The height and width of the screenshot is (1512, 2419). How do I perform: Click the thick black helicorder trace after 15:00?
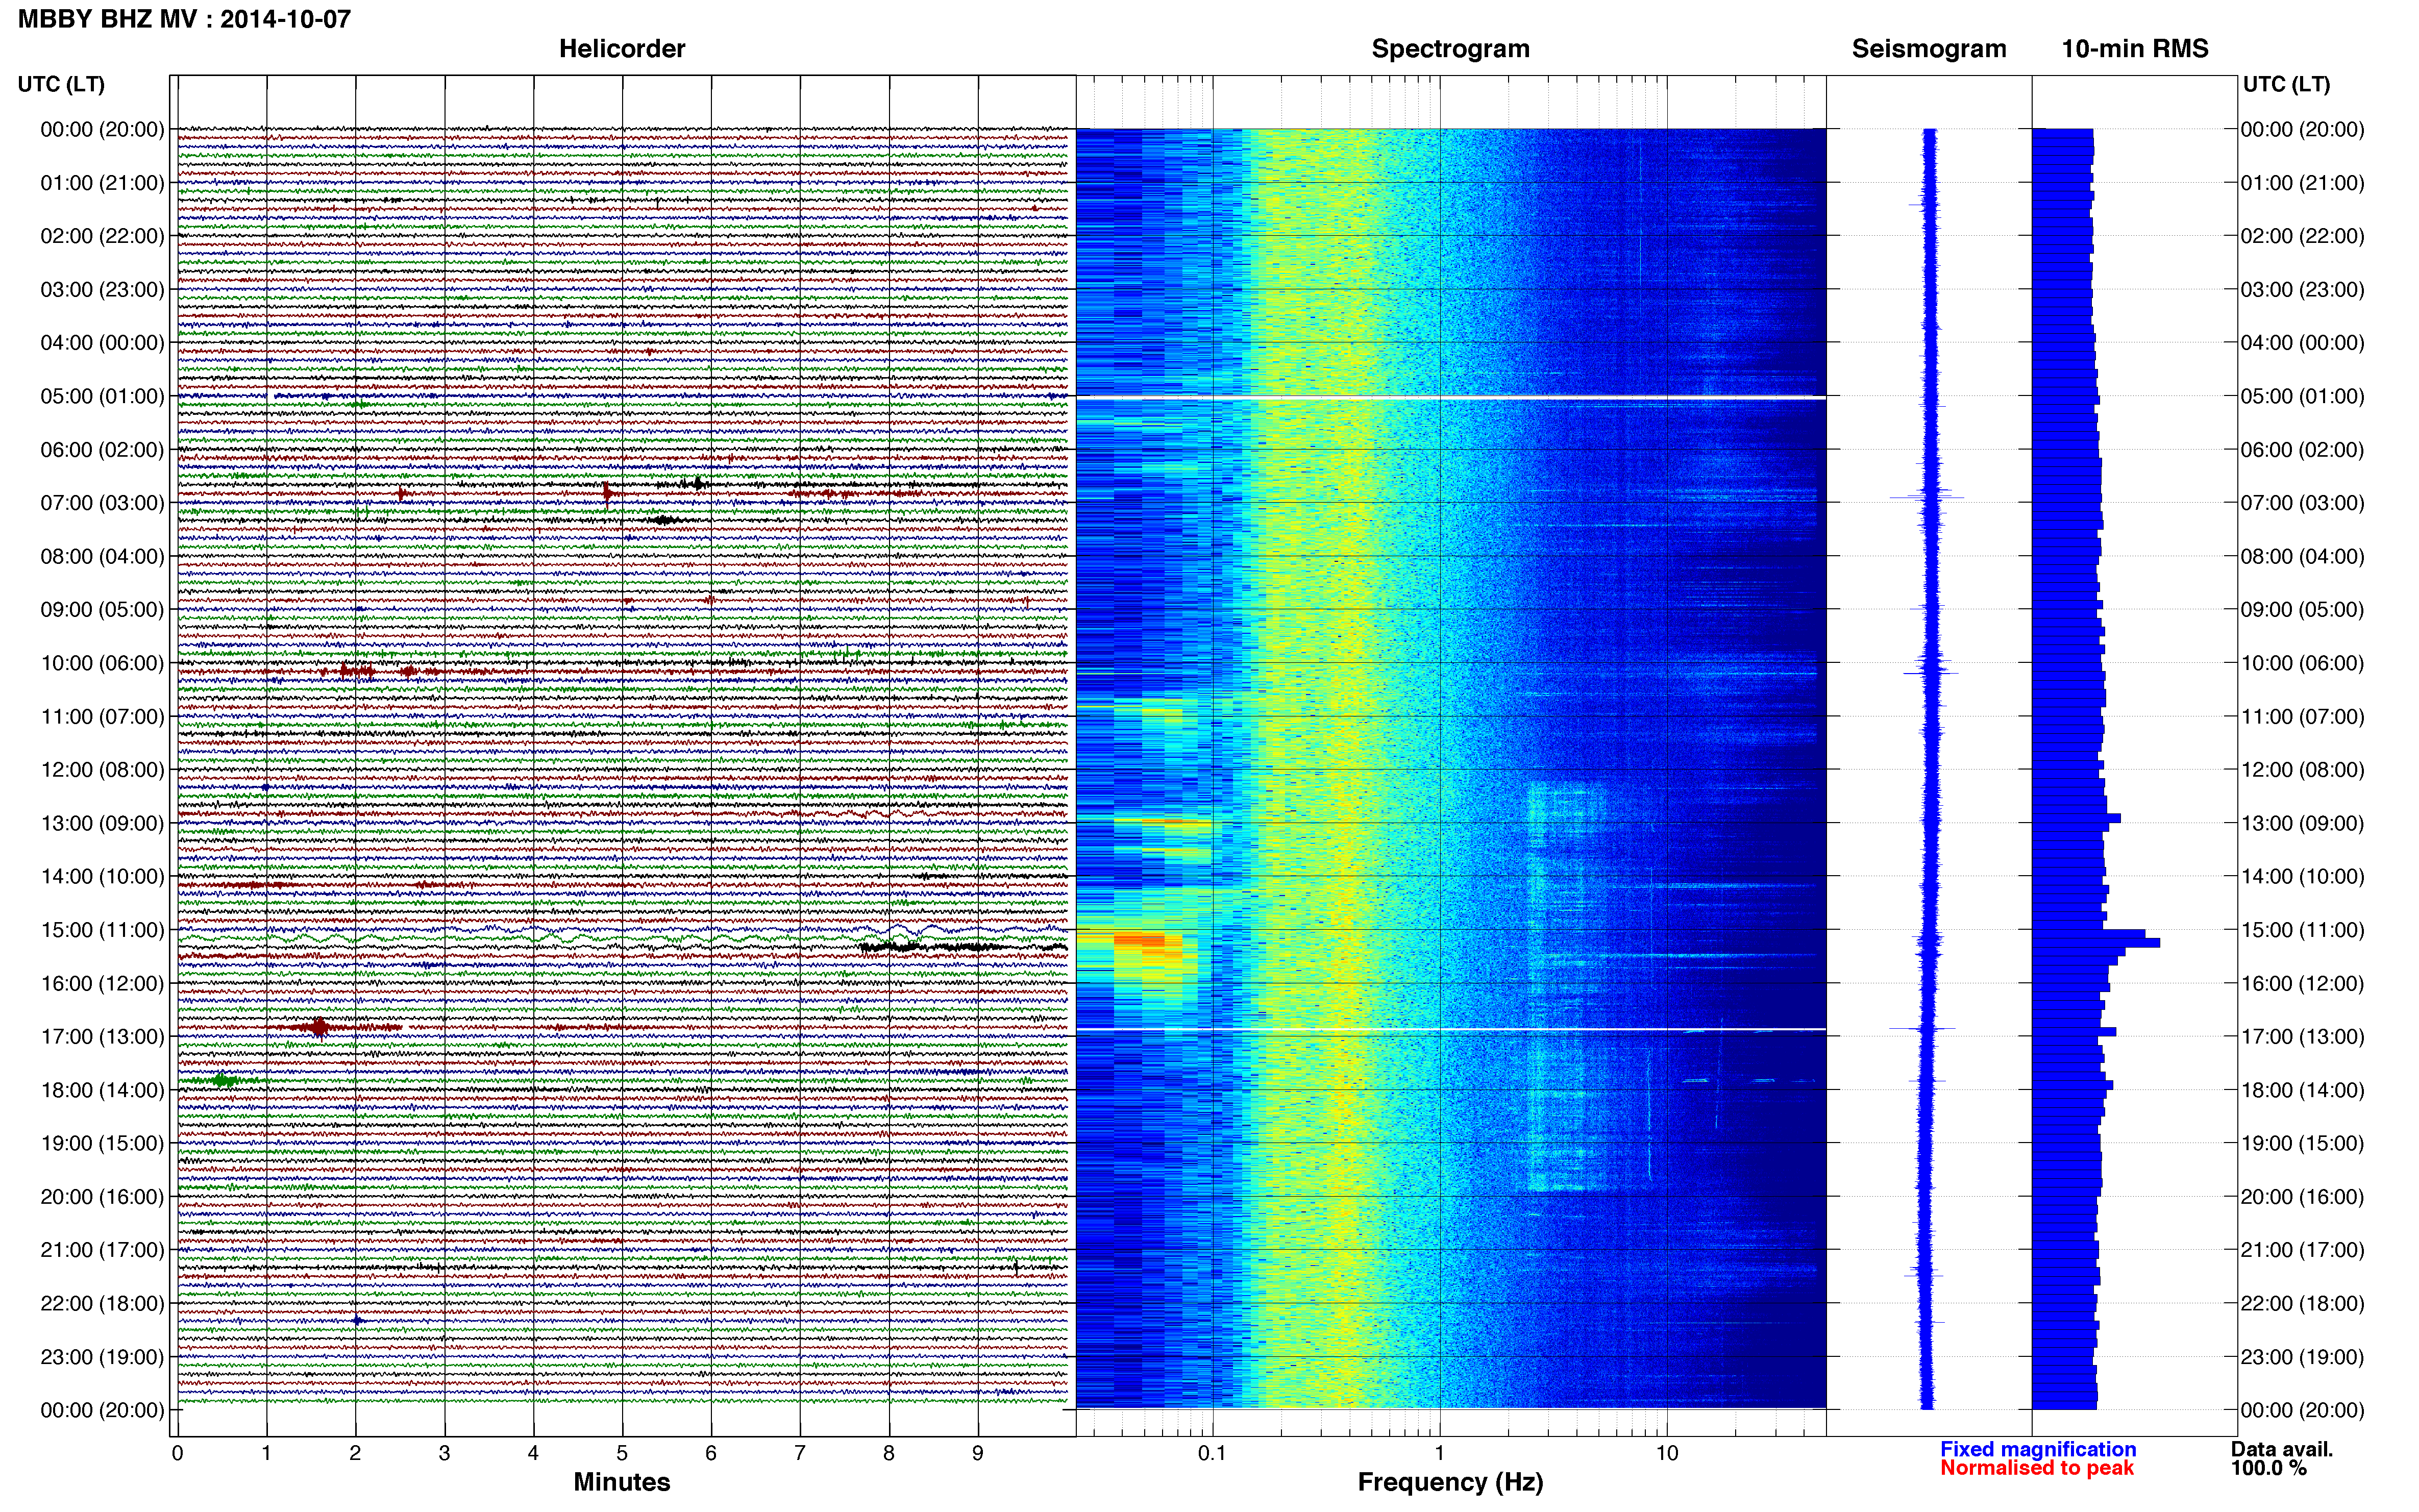point(963,946)
